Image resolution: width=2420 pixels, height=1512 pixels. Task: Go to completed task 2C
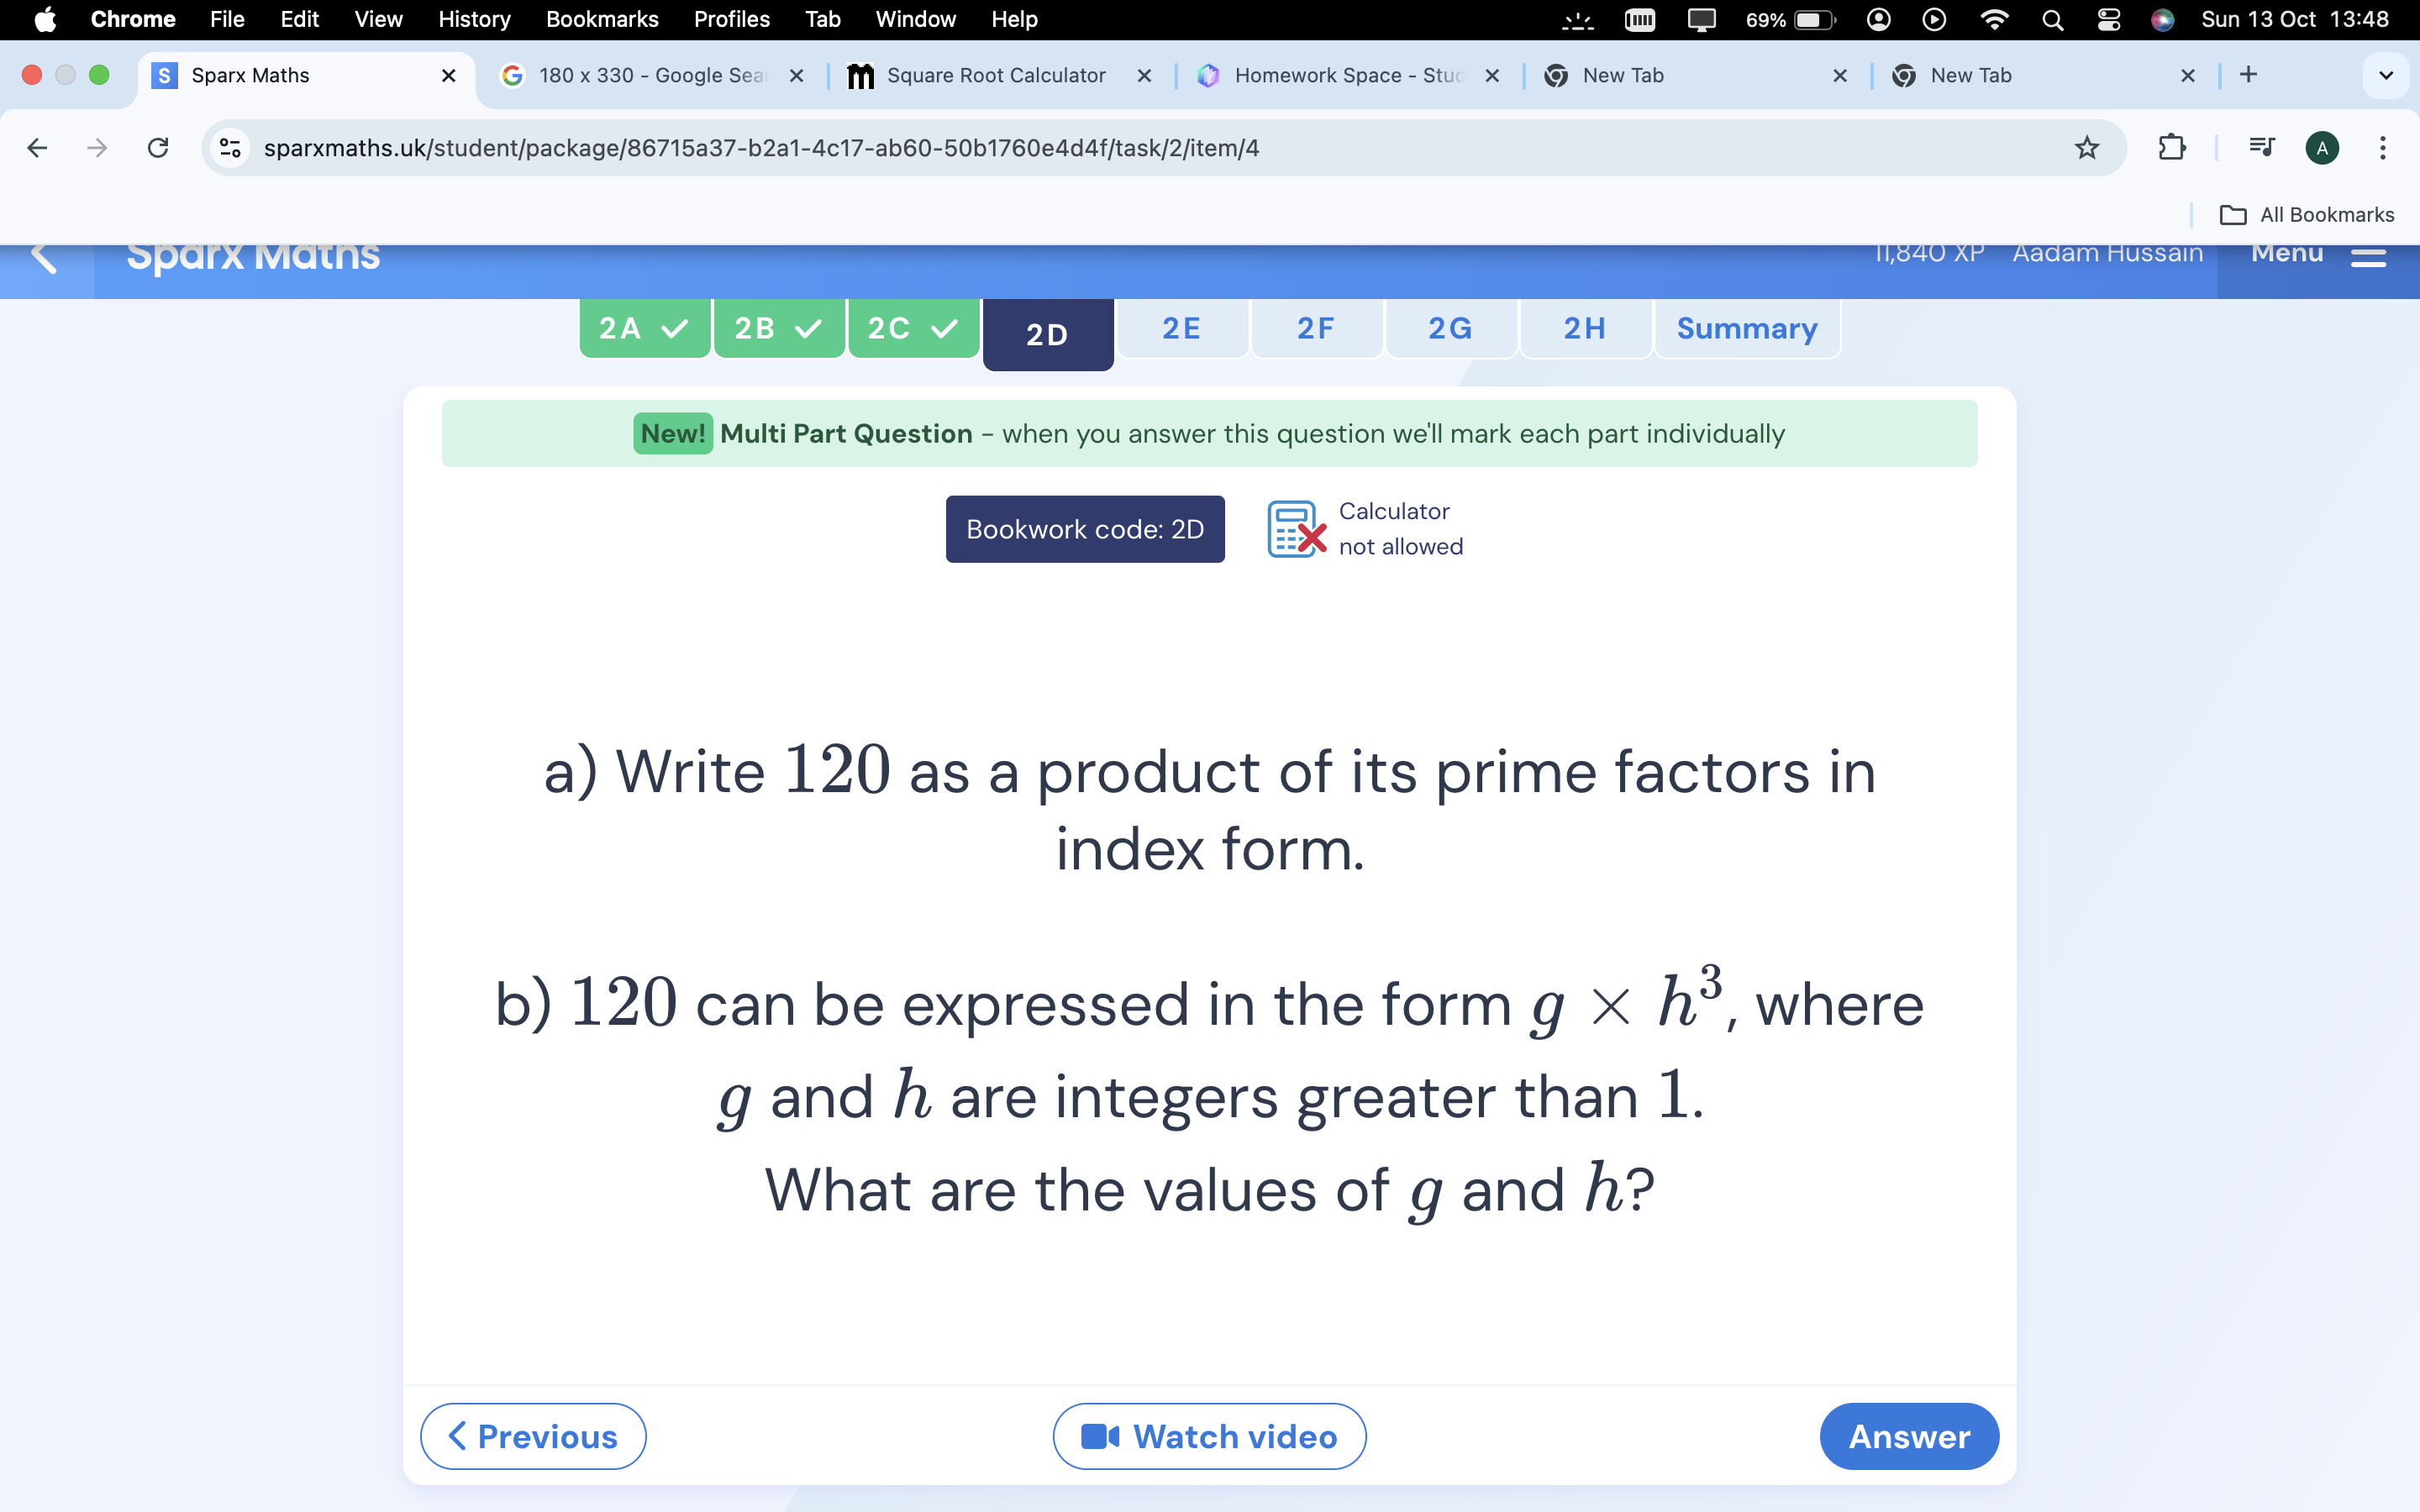(913, 328)
